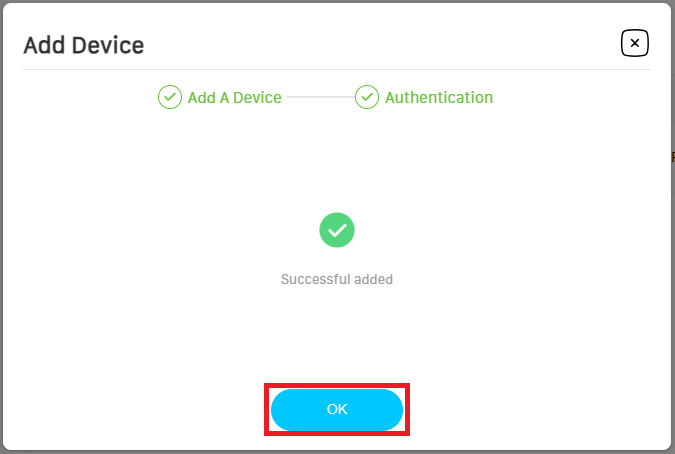Select the Add A Device step label

tap(234, 98)
